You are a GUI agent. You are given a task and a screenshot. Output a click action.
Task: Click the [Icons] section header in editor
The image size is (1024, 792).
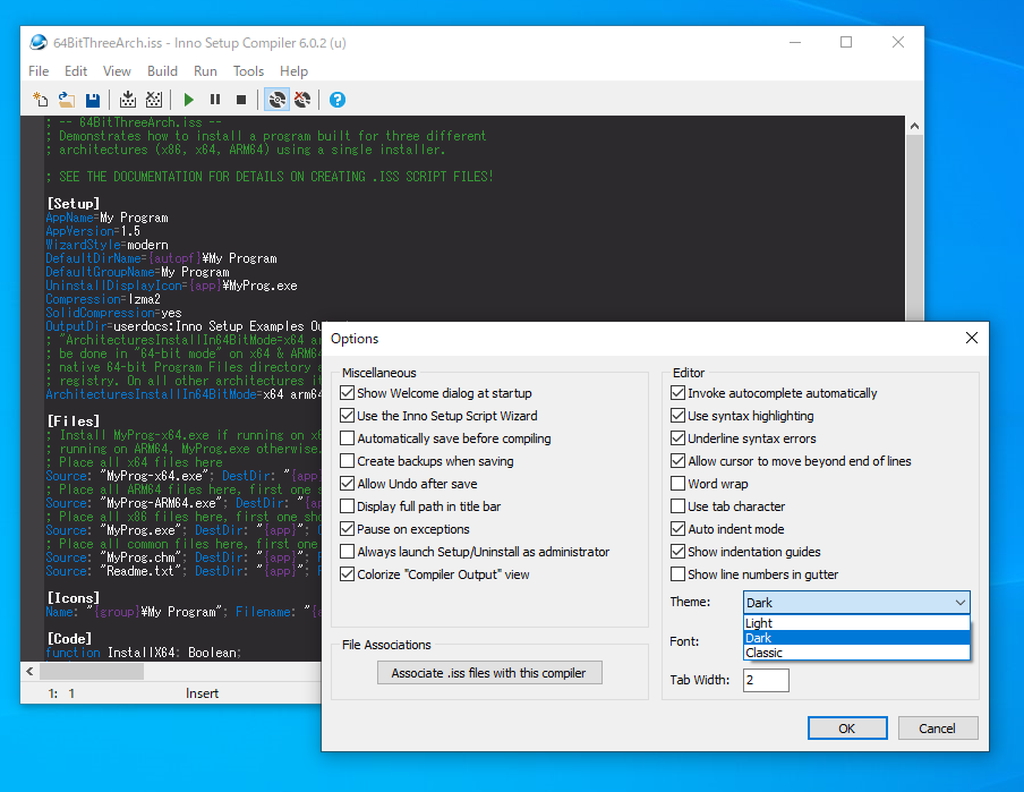[73, 598]
